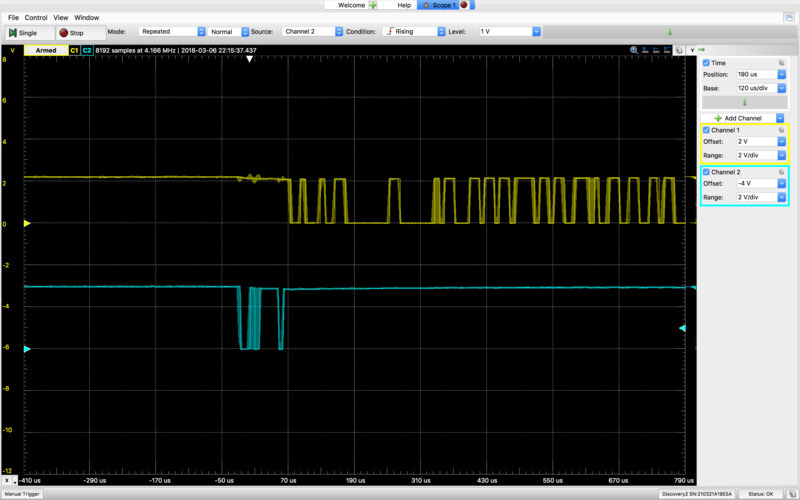Open the trigger type dropdown showing Normal

point(228,32)
